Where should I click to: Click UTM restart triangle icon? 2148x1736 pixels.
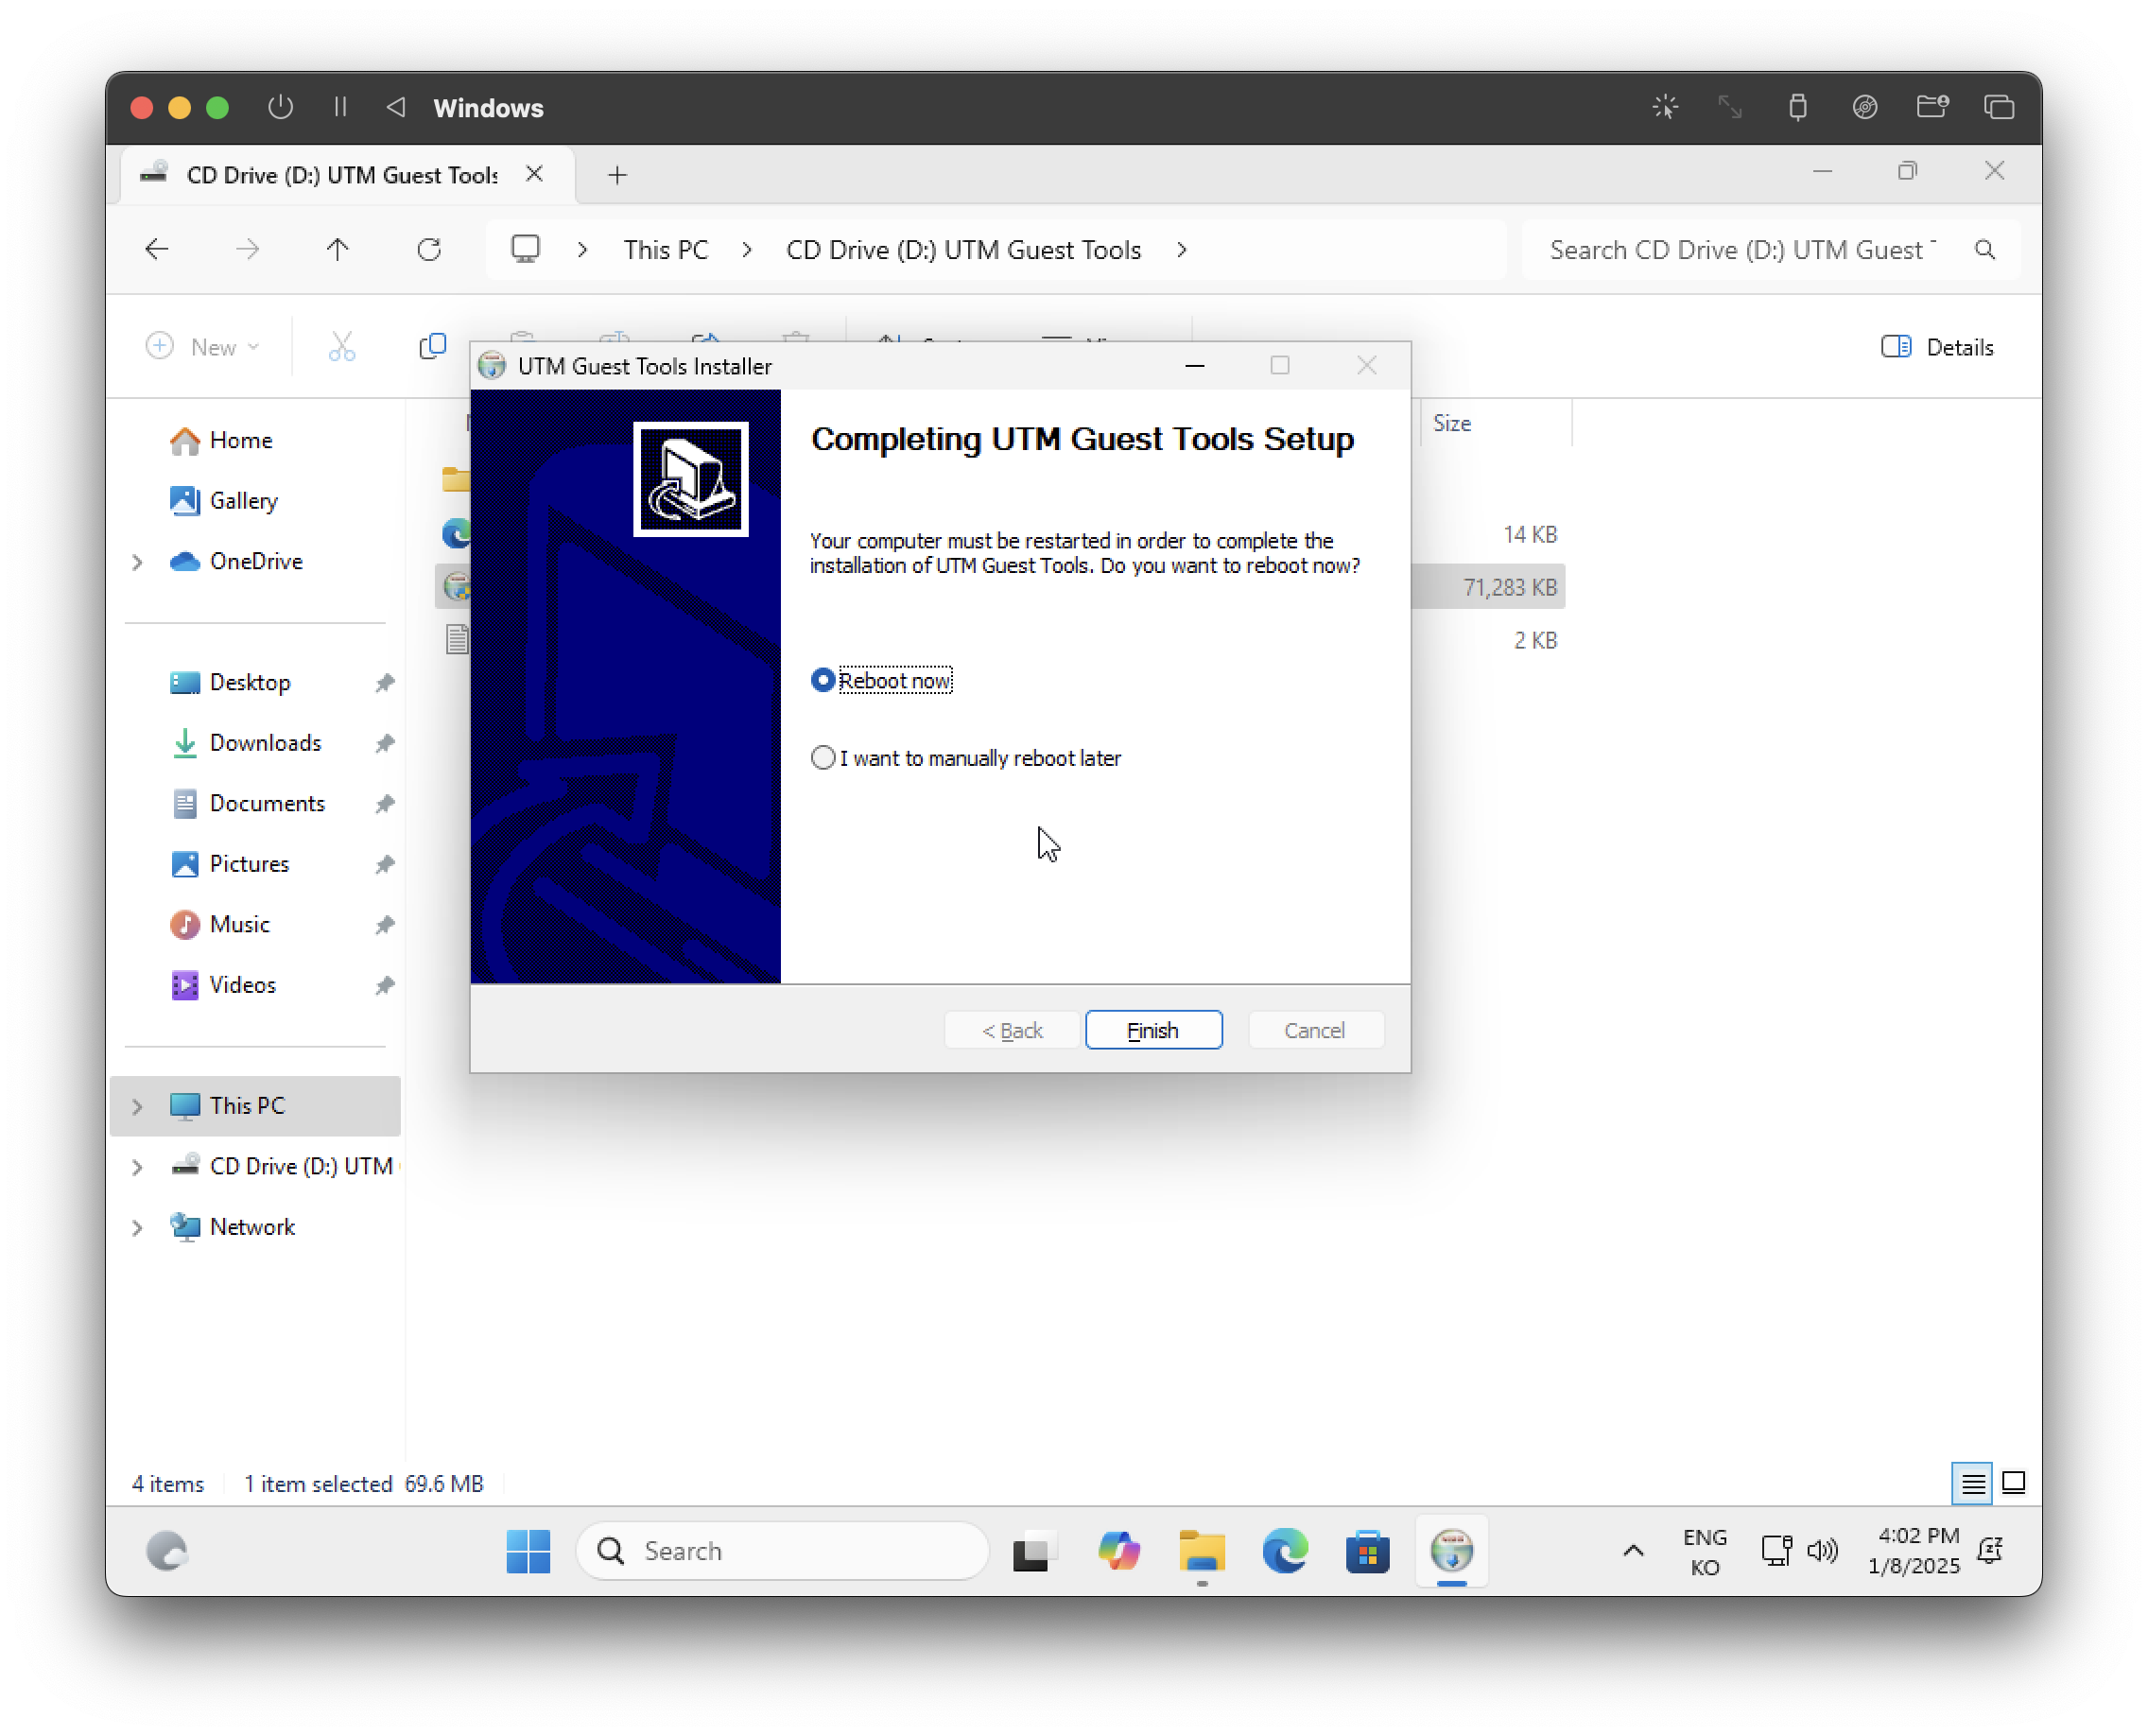click(x=396, y=107)
